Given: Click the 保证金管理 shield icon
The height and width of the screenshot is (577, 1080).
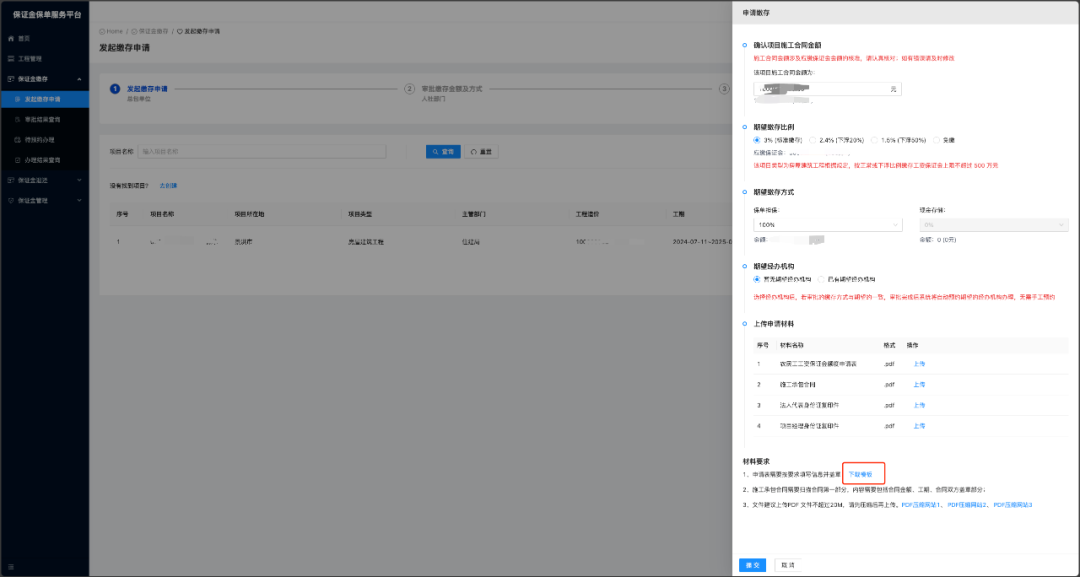Looking at the screenshot, I should coord(10,200).
